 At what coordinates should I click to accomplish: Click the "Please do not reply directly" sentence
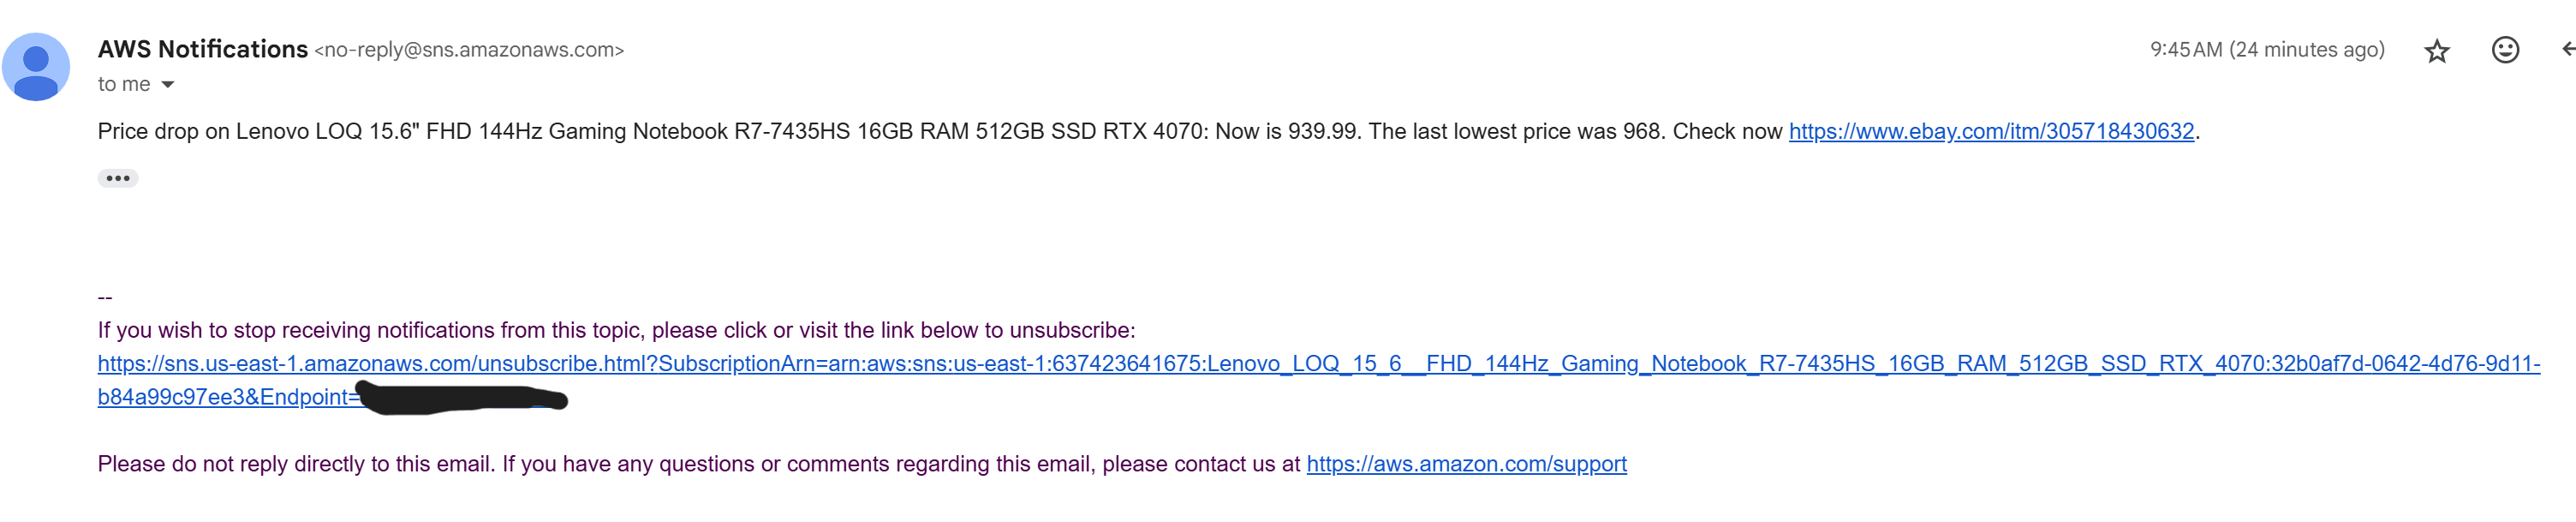(698, 464)
